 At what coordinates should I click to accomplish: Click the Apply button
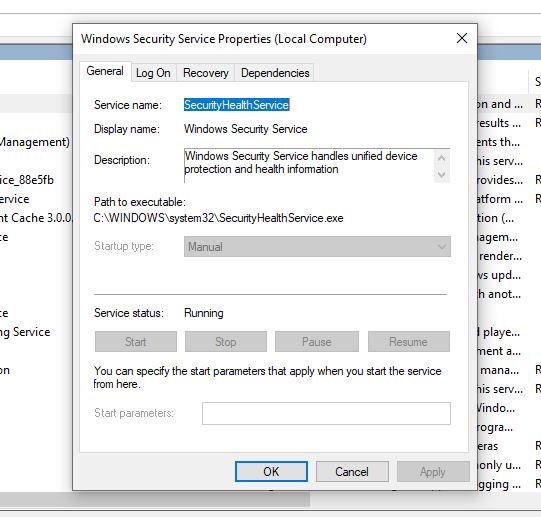click(x=433, y=471)
